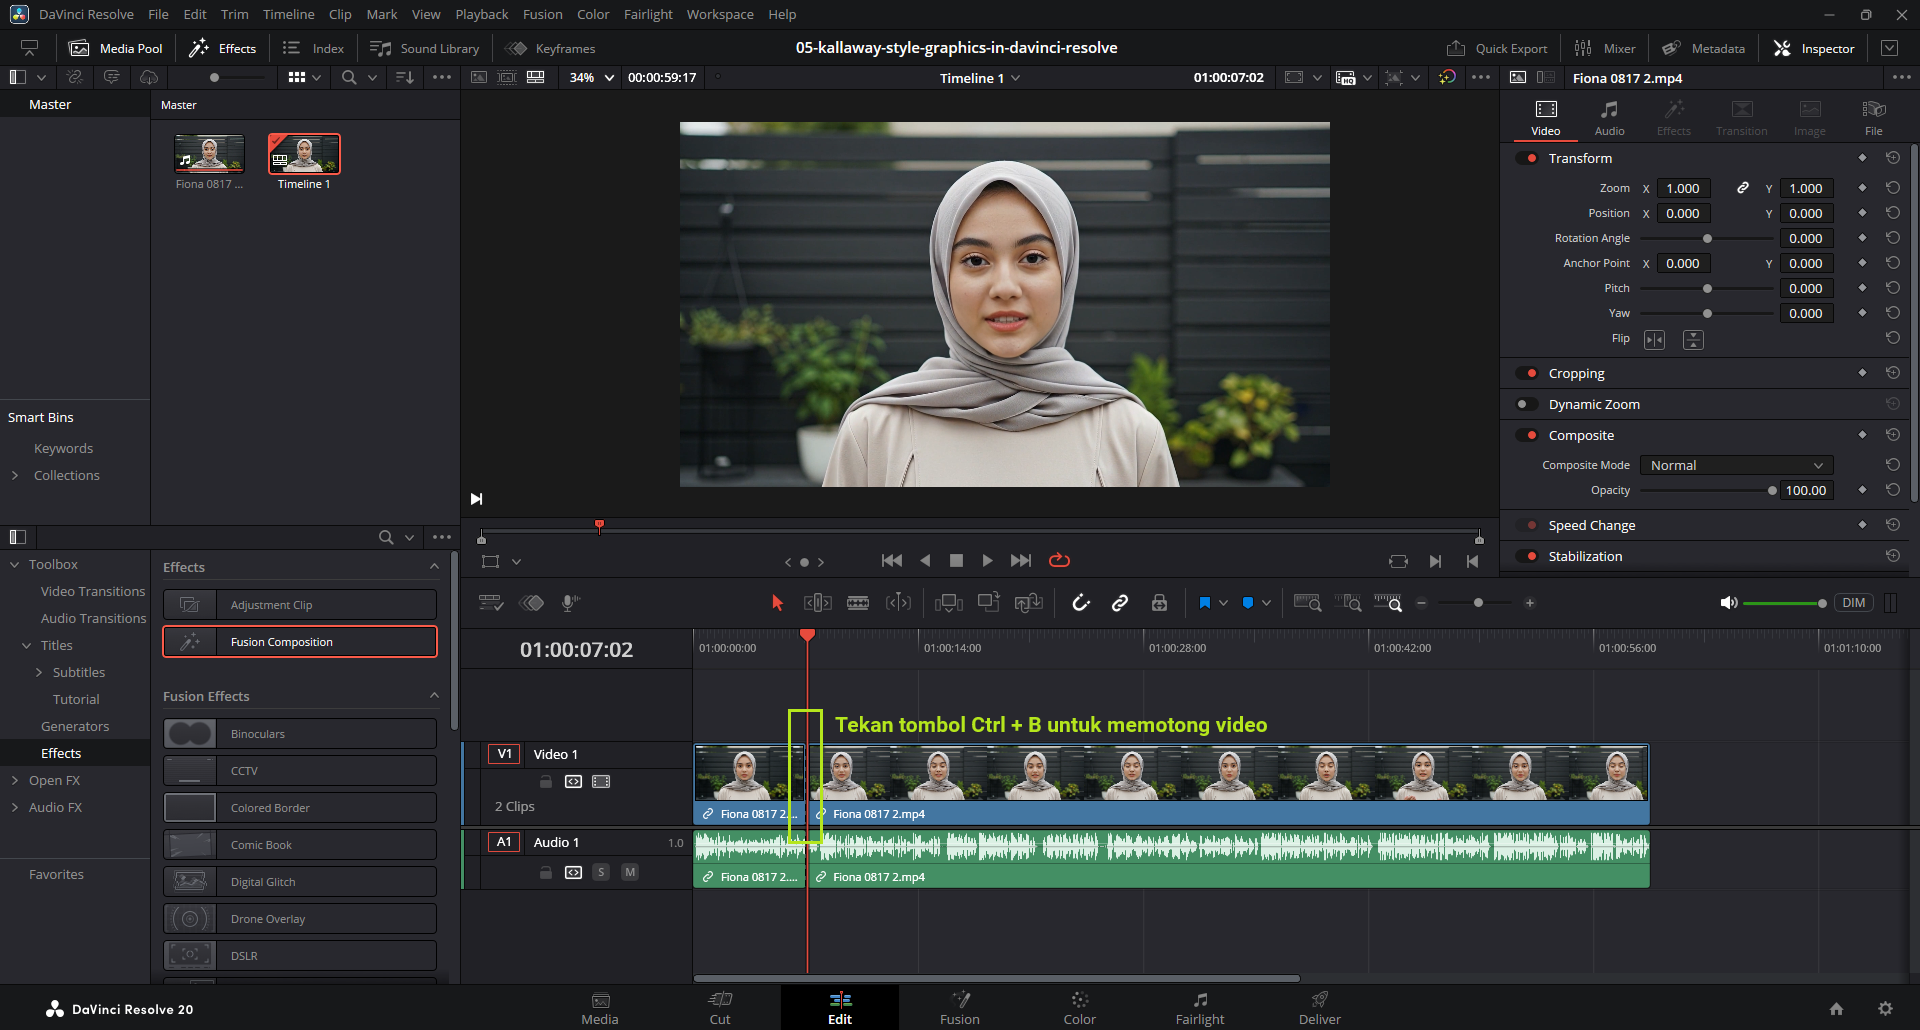Adjust the Opacity slider
Image resolution: width=1920 pixels, height=1030 pixels.
[1771, 491]
